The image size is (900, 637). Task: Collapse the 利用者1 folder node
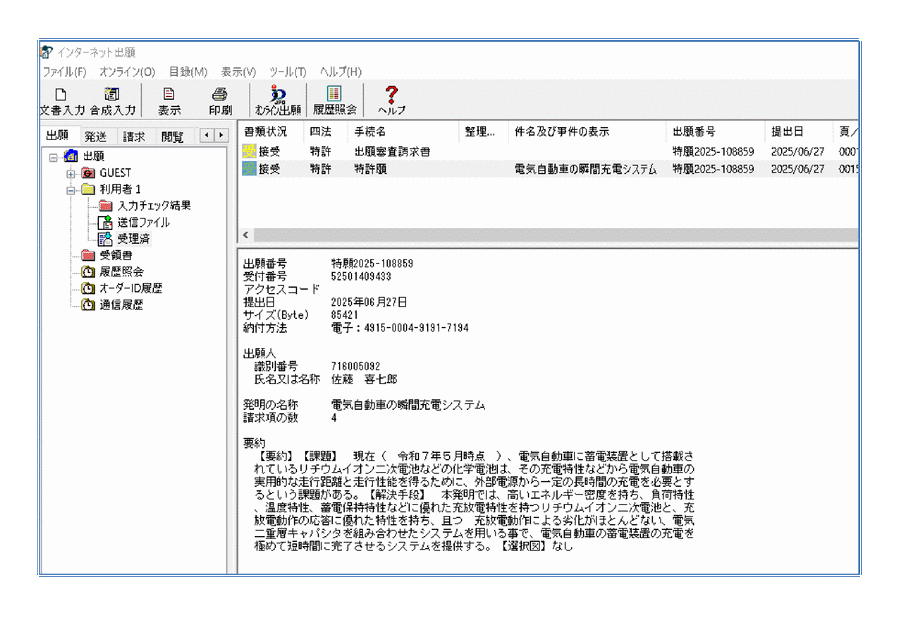tap(71, 190)
